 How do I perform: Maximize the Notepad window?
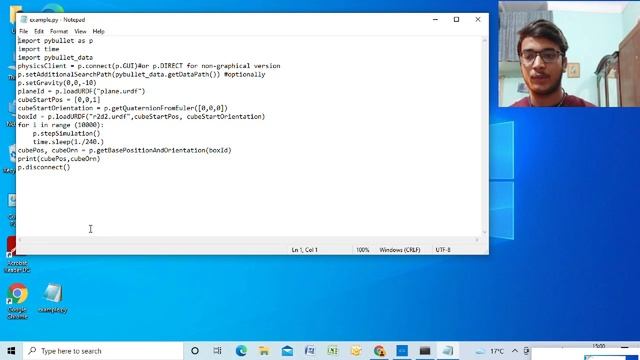click(456, 19)
